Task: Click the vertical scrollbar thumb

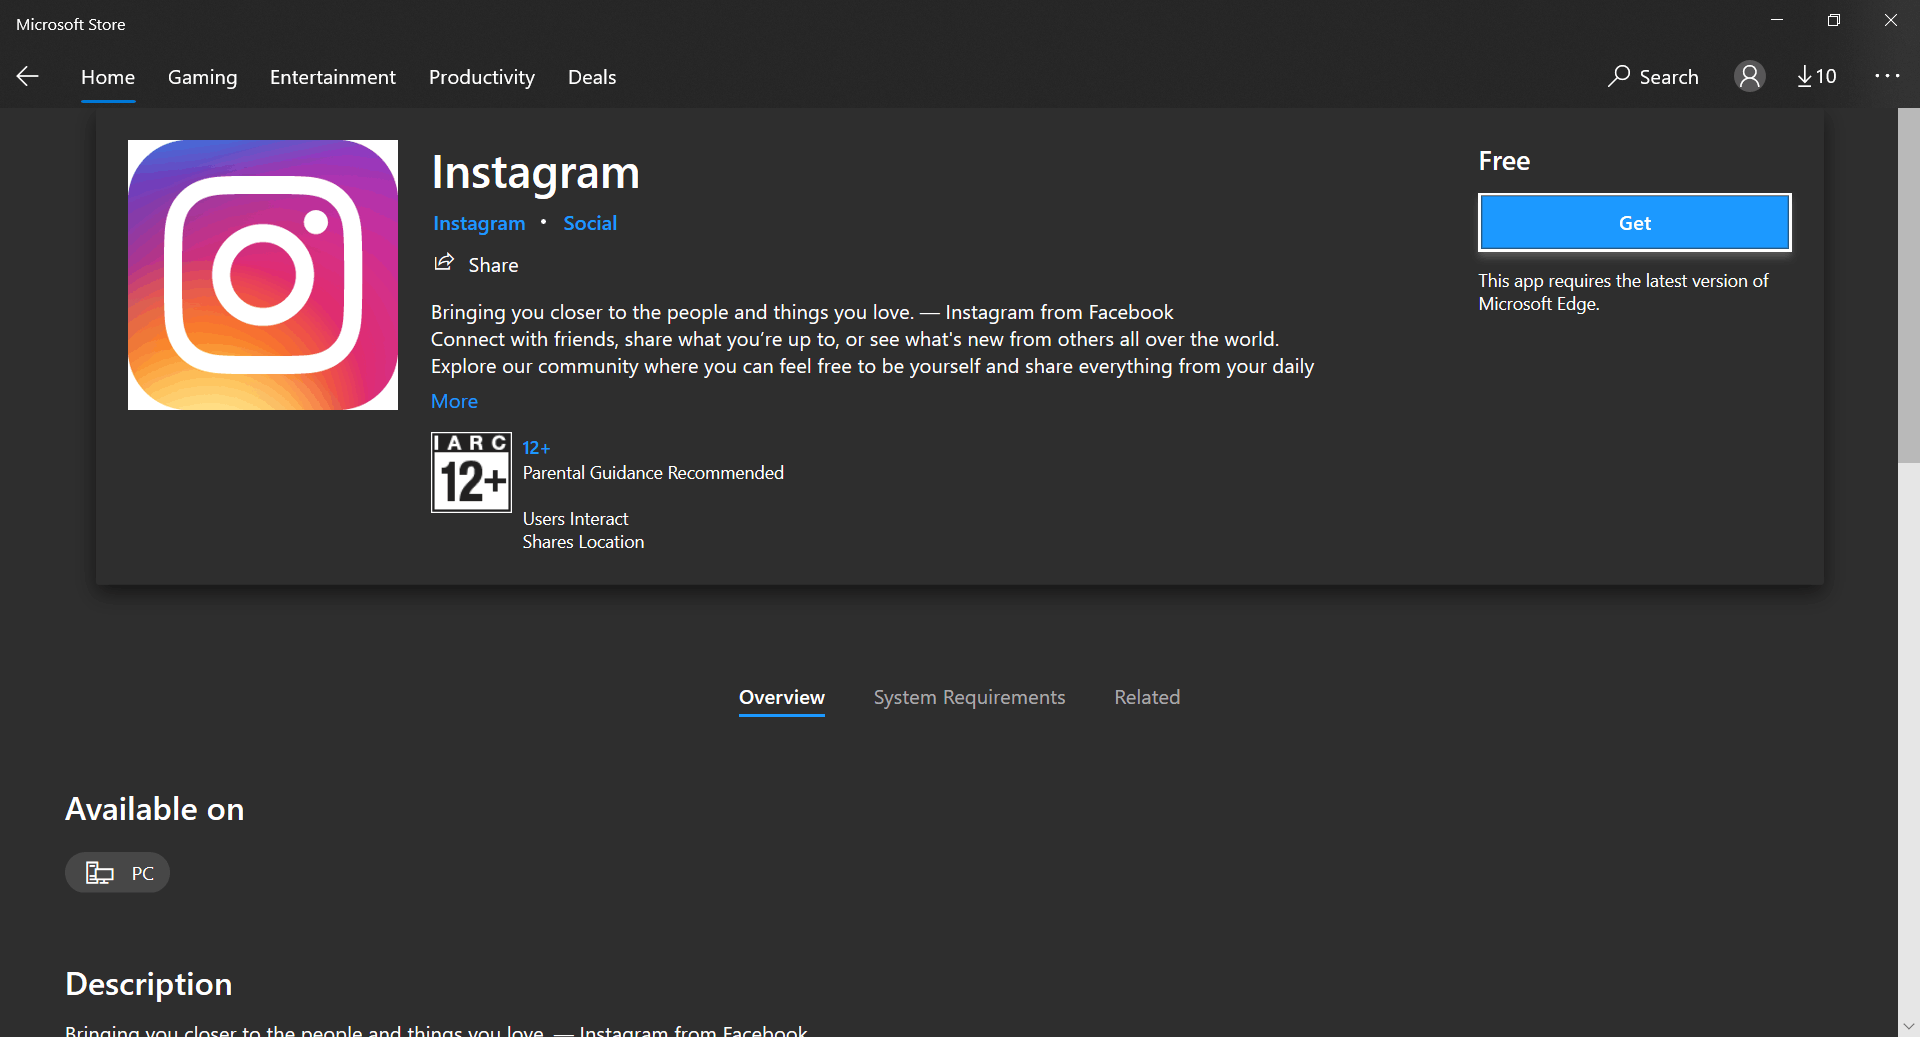Action: [x=1909, y=285]
